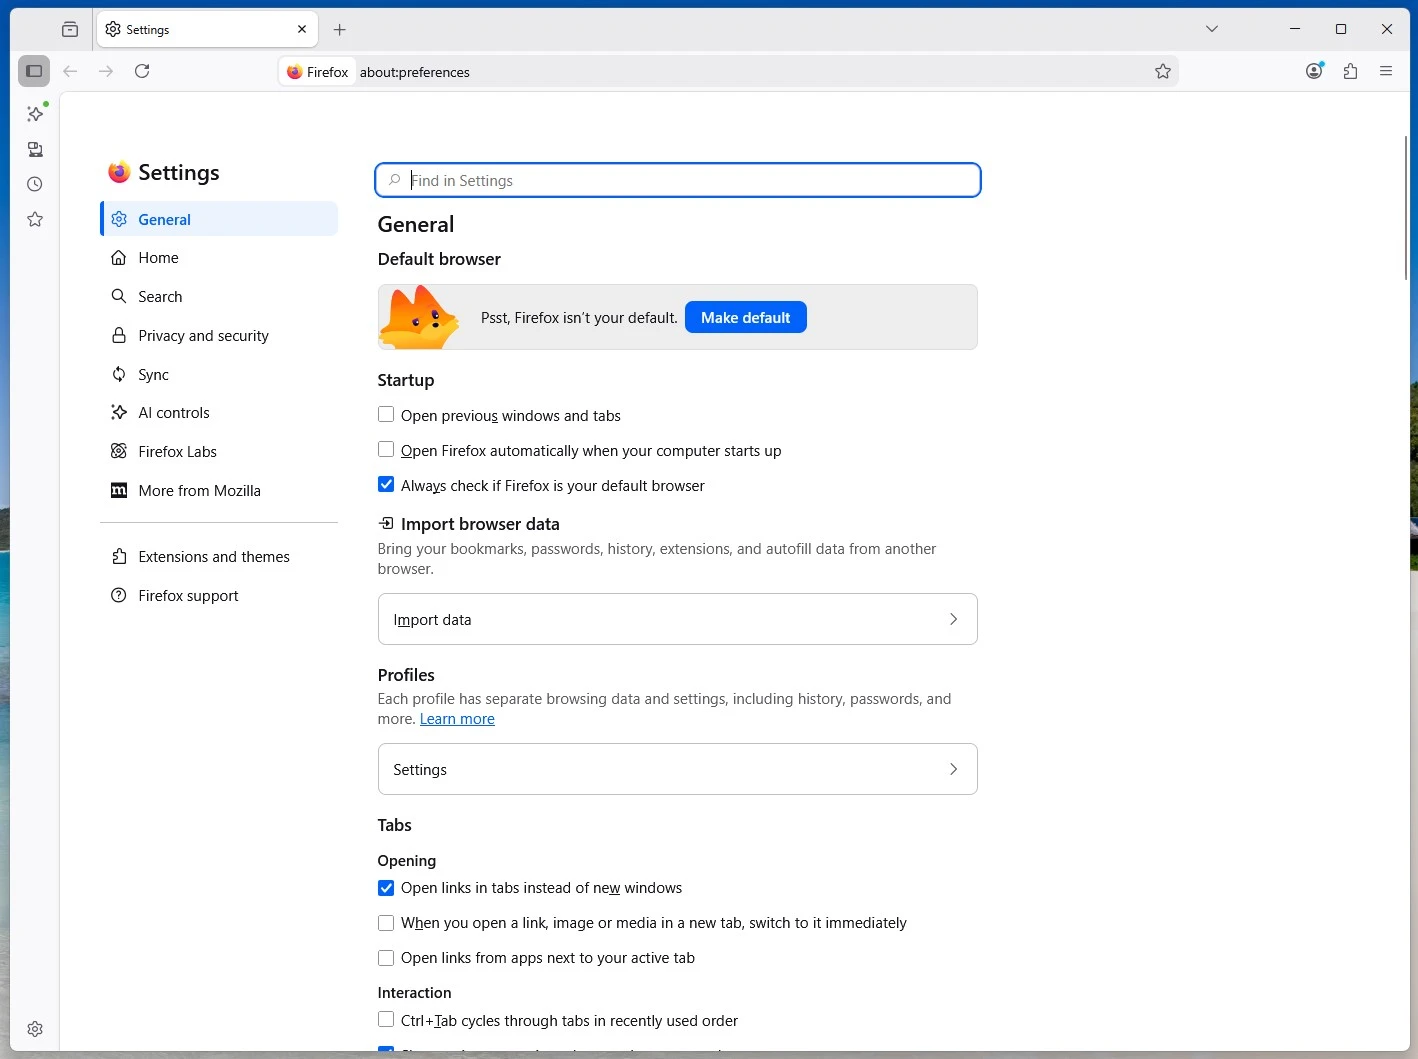This screenshot has height=1059, width=1418.
Task: Uncheck Always check if Firefox is default
Action: point(386,484)
